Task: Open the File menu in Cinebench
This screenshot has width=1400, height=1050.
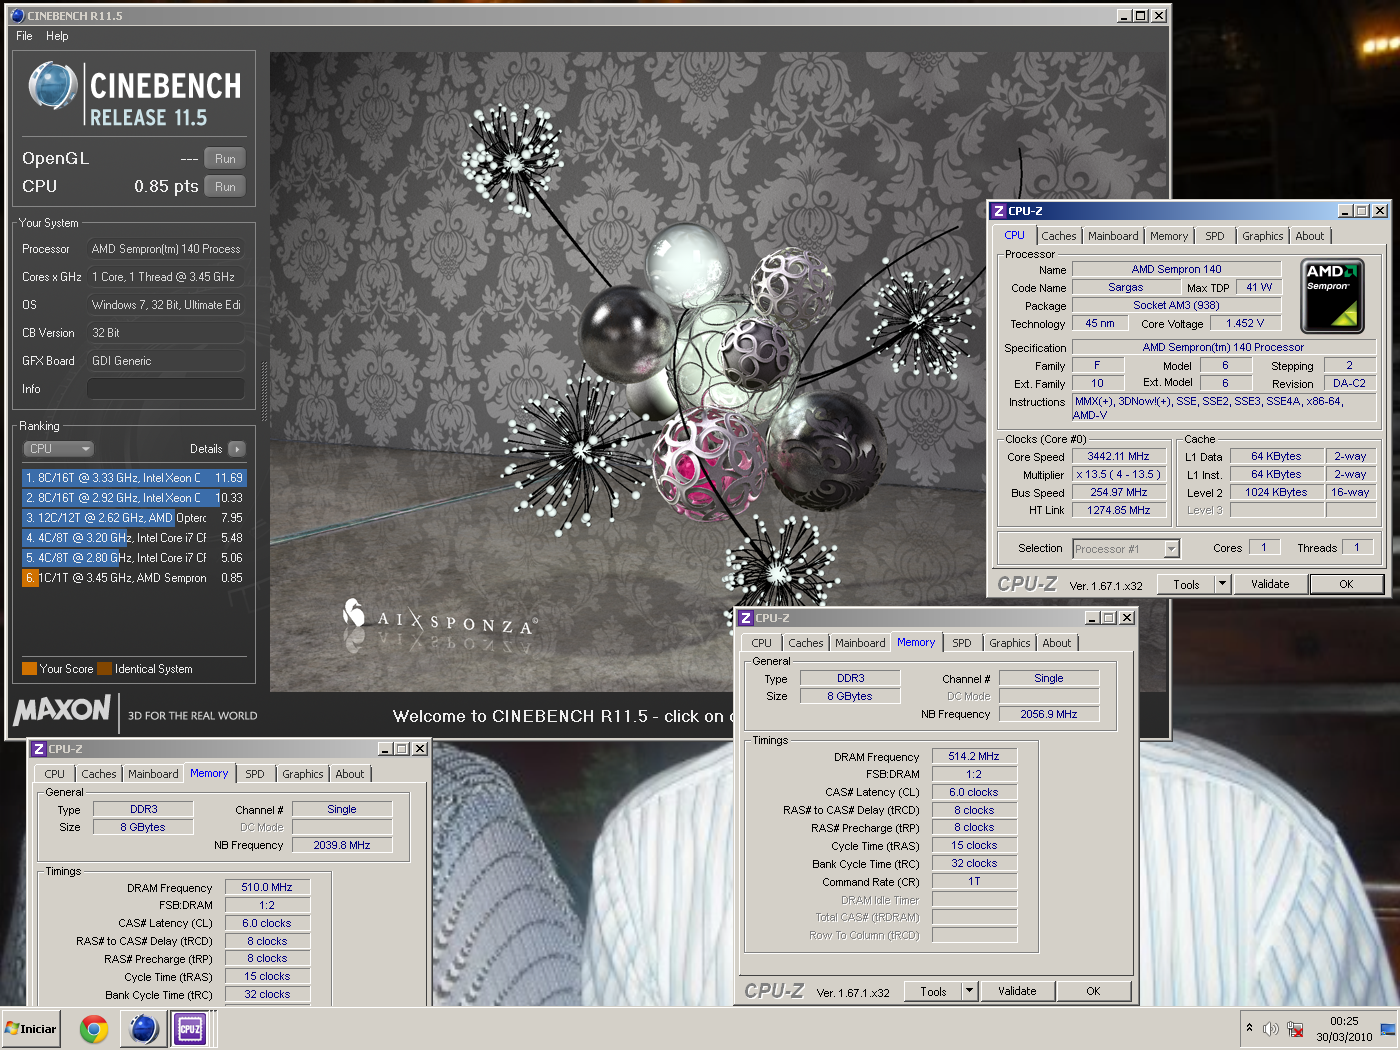Action: [x=24, y=36]
